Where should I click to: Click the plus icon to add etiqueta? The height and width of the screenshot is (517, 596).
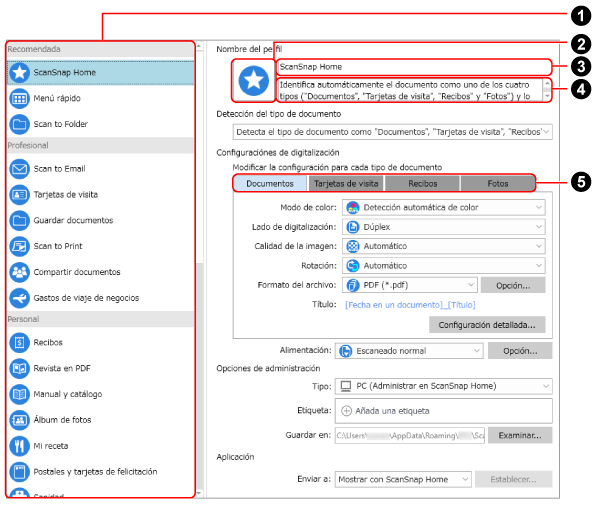tap(346, 411)
